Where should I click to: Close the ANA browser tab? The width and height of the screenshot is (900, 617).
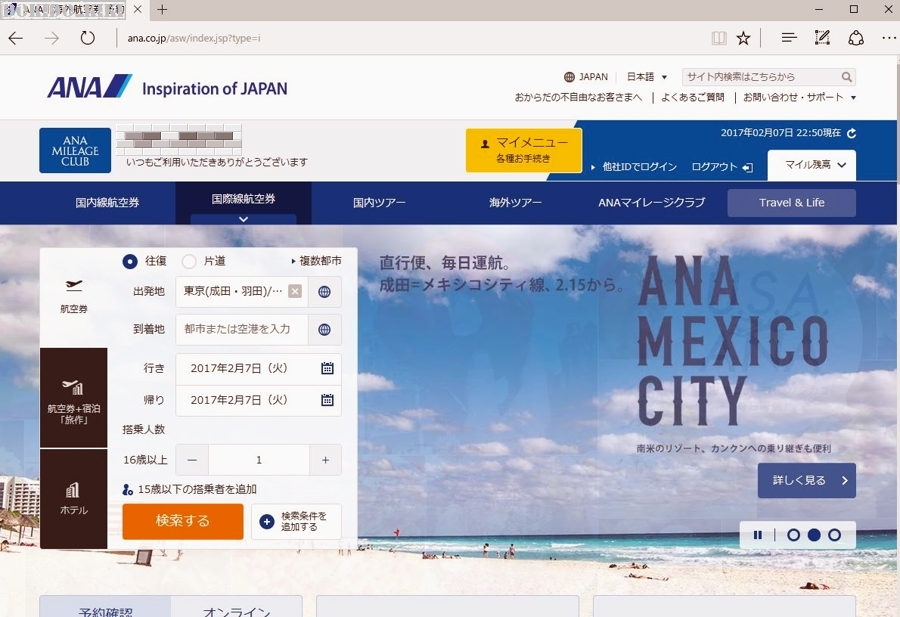[137, 10]
